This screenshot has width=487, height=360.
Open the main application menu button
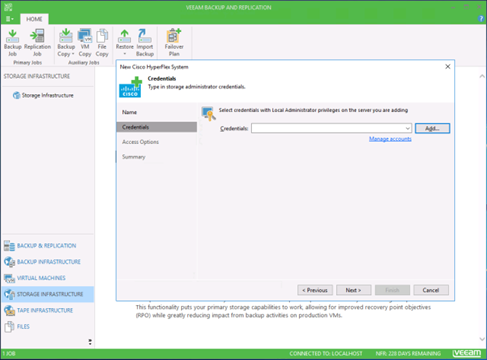10,19
